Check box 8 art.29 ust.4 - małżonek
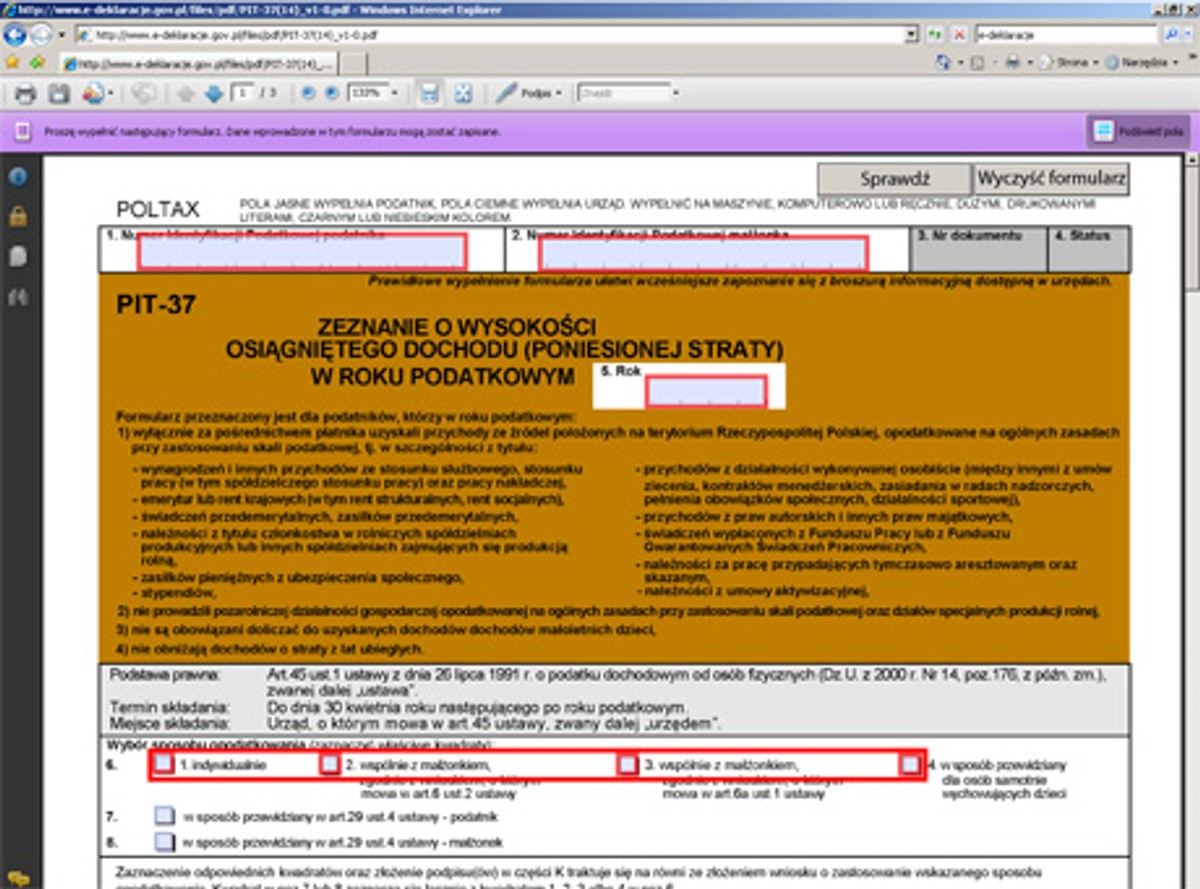1200x889 pixels. click(164, 842)
